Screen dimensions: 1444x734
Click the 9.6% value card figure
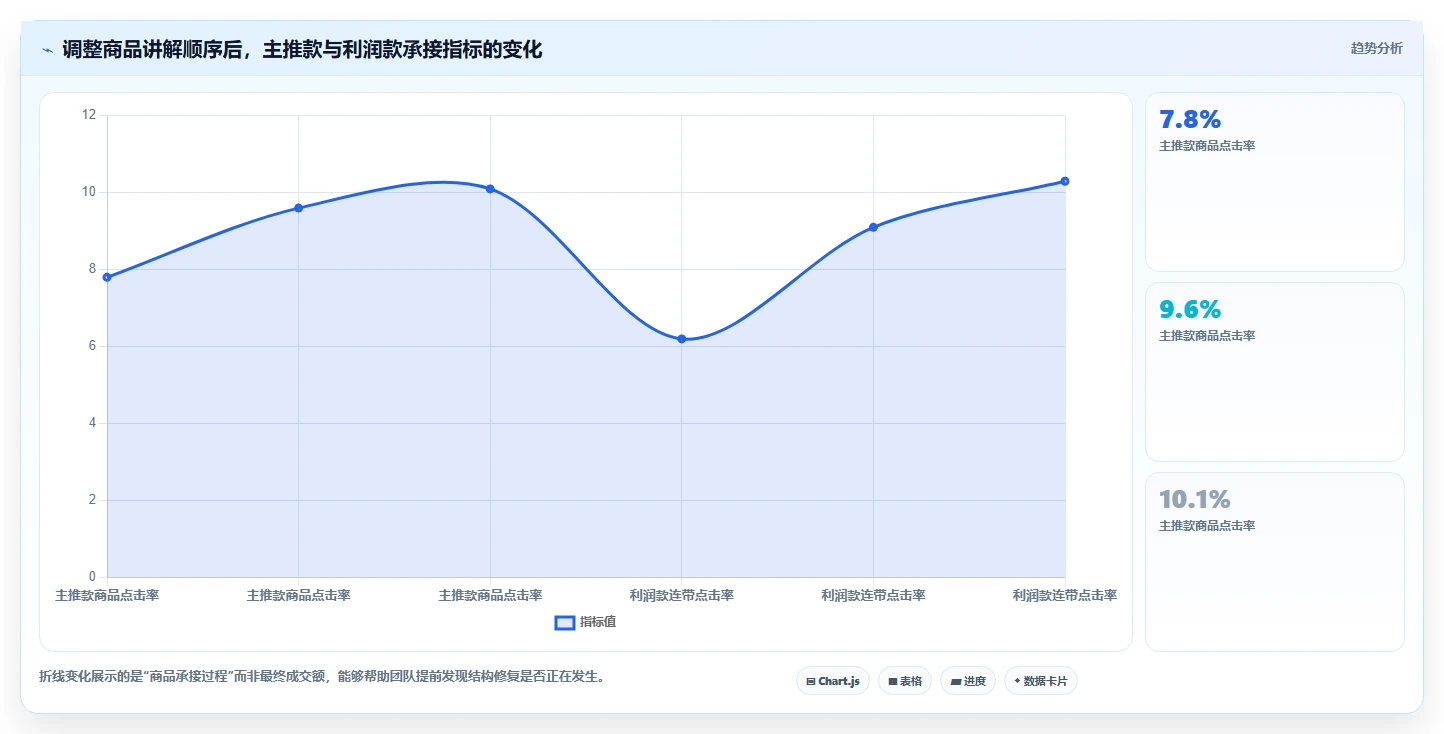[1190, 310]
